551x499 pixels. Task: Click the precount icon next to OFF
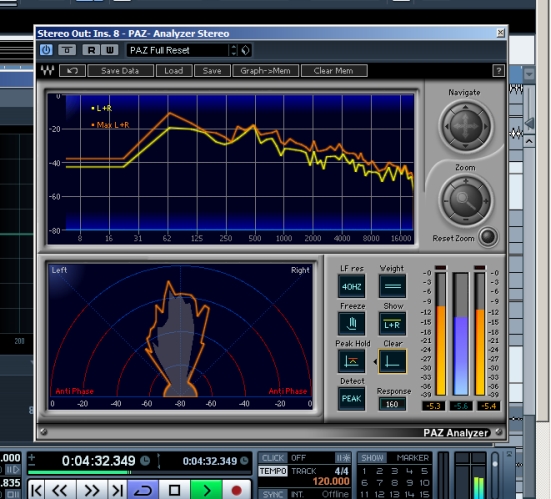[343, 458]
